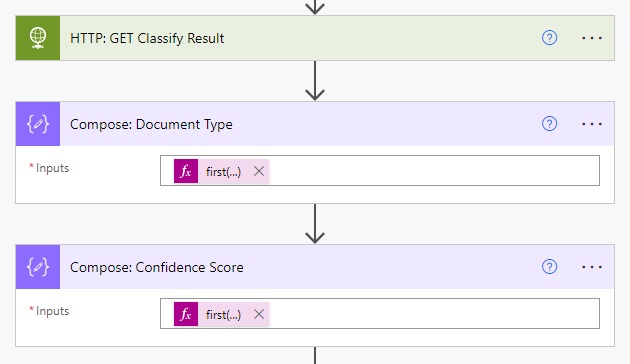Remove first(...) token from Confidence Score inputs
Viewport: 630px width, 364px height.
point(259,314)
